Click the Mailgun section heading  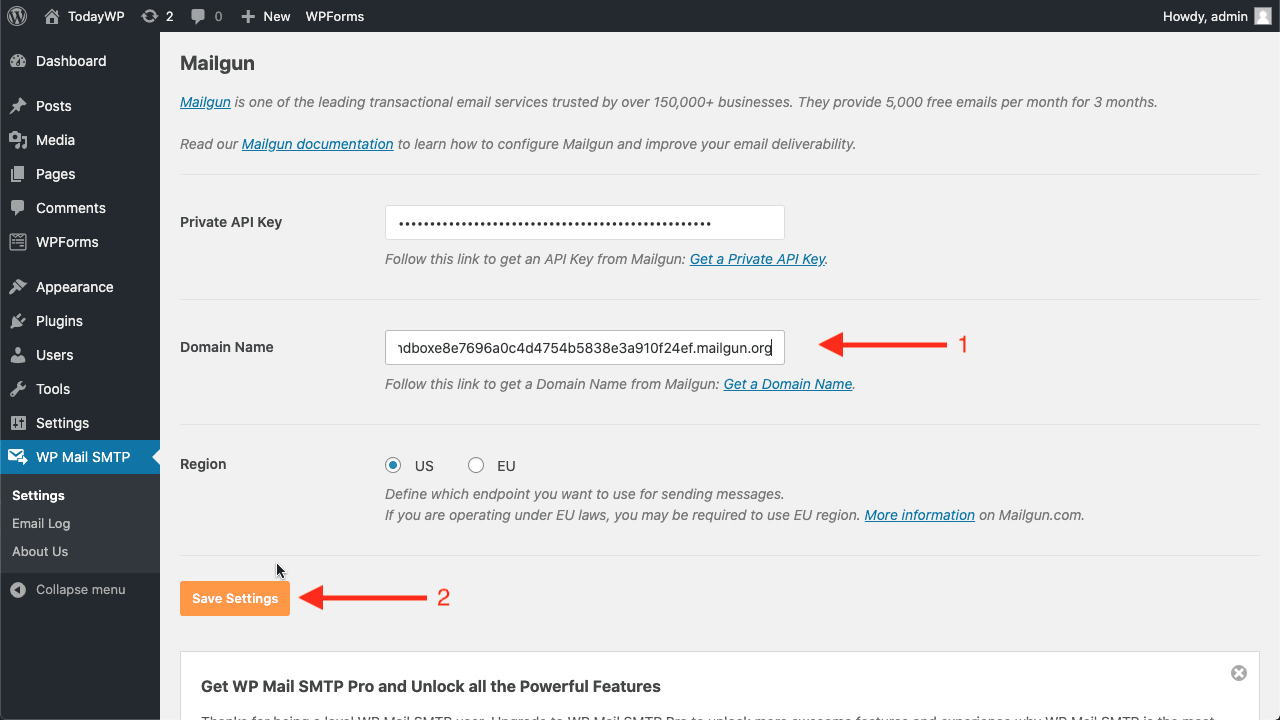point(217,63)
